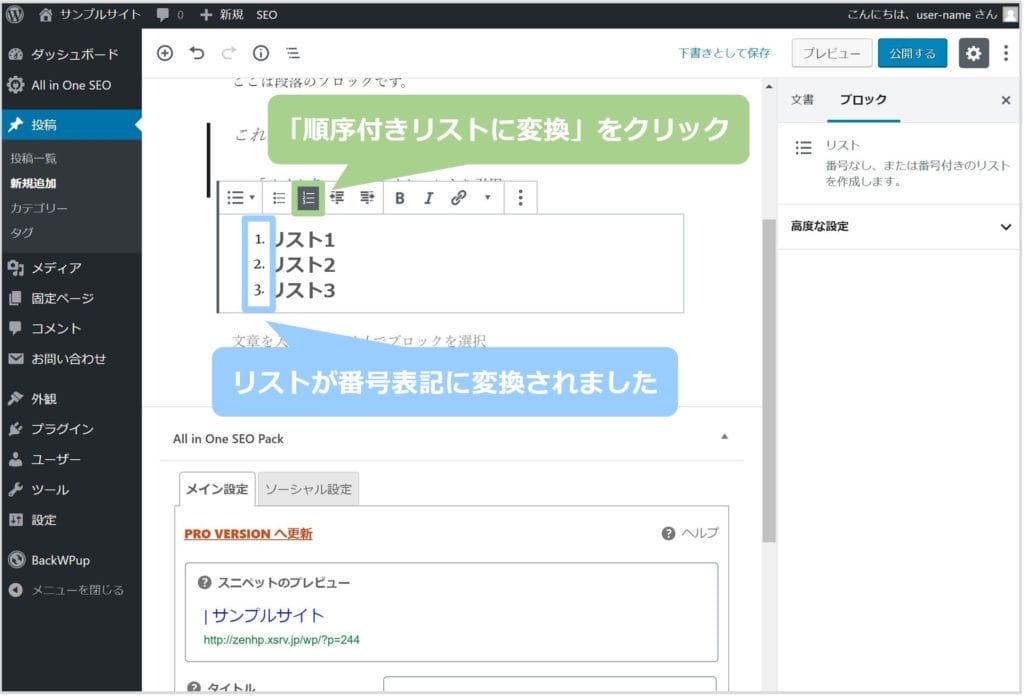Select the ソーシャル設定 tab
Screen dimensions: 1024x697
(x=308, y=489)
